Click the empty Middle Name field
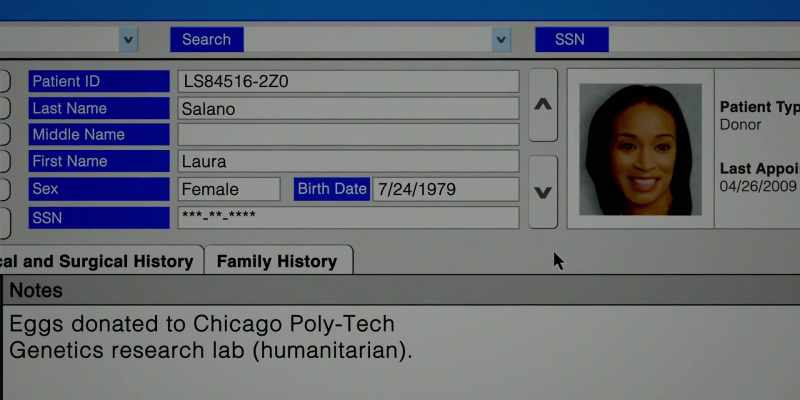 click(x=348, y=135)
